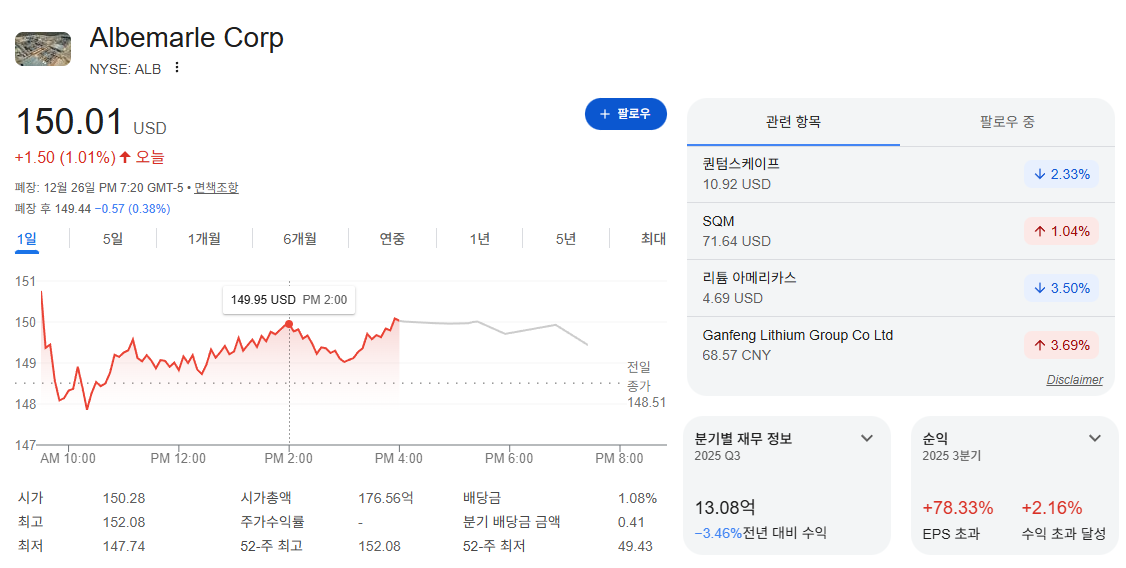This screenshot has height=568, width=1126.
Task: Show the 최대 maximum chart range
Action: point(653,239)
